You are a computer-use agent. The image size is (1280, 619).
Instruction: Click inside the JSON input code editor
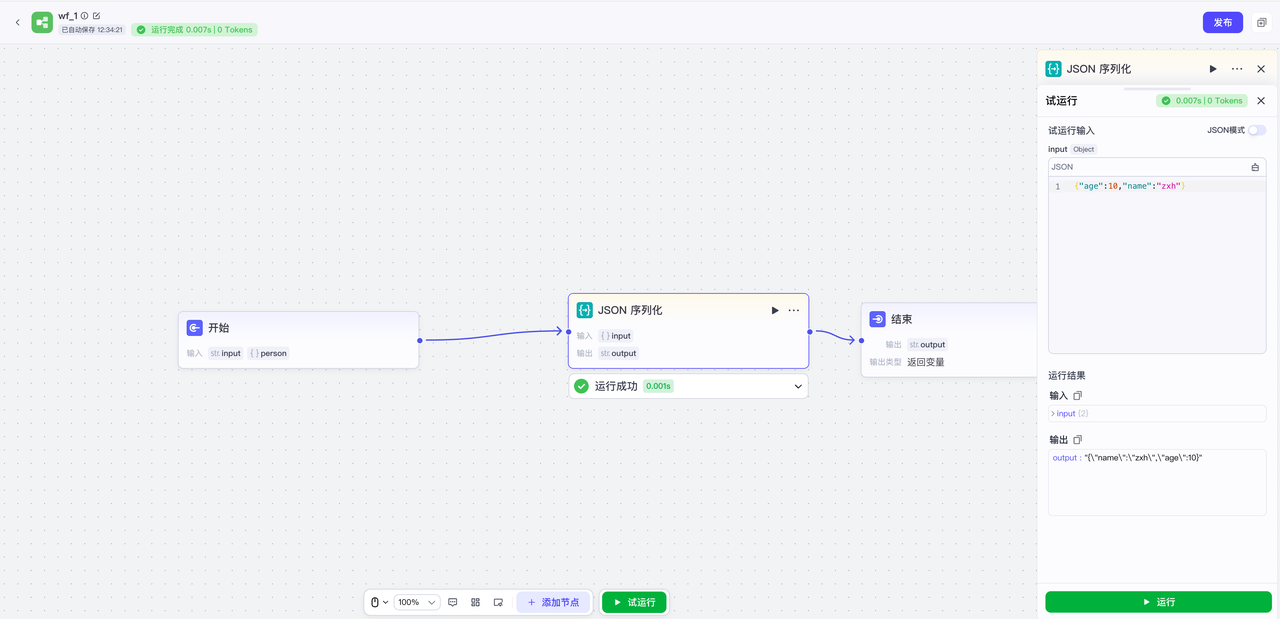point(1156,260)
